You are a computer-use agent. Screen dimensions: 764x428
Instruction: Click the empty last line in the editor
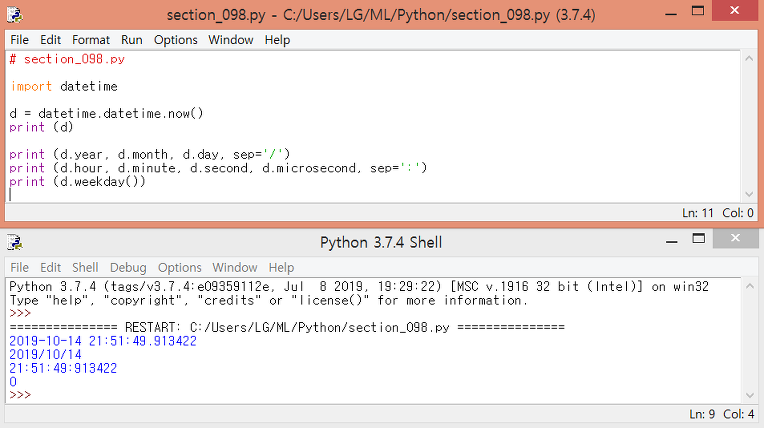tap(373, 195)
